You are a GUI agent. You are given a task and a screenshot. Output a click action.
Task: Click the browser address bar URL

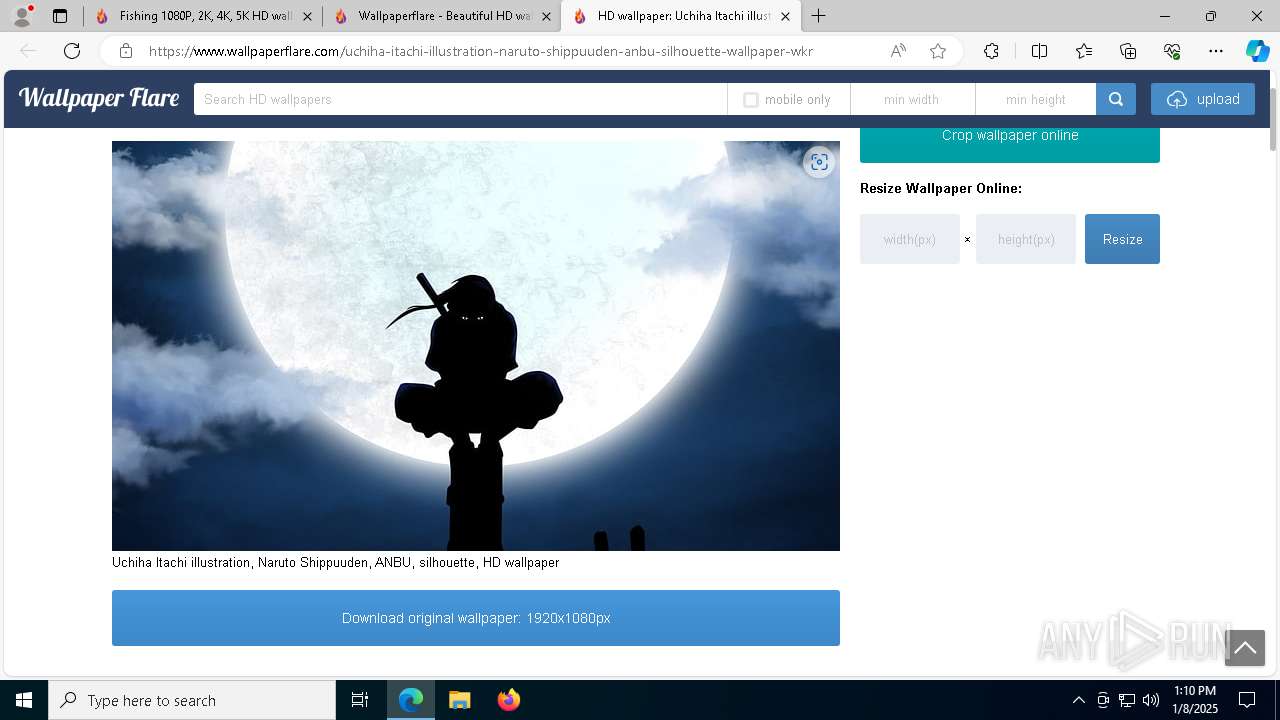[480, 51]
